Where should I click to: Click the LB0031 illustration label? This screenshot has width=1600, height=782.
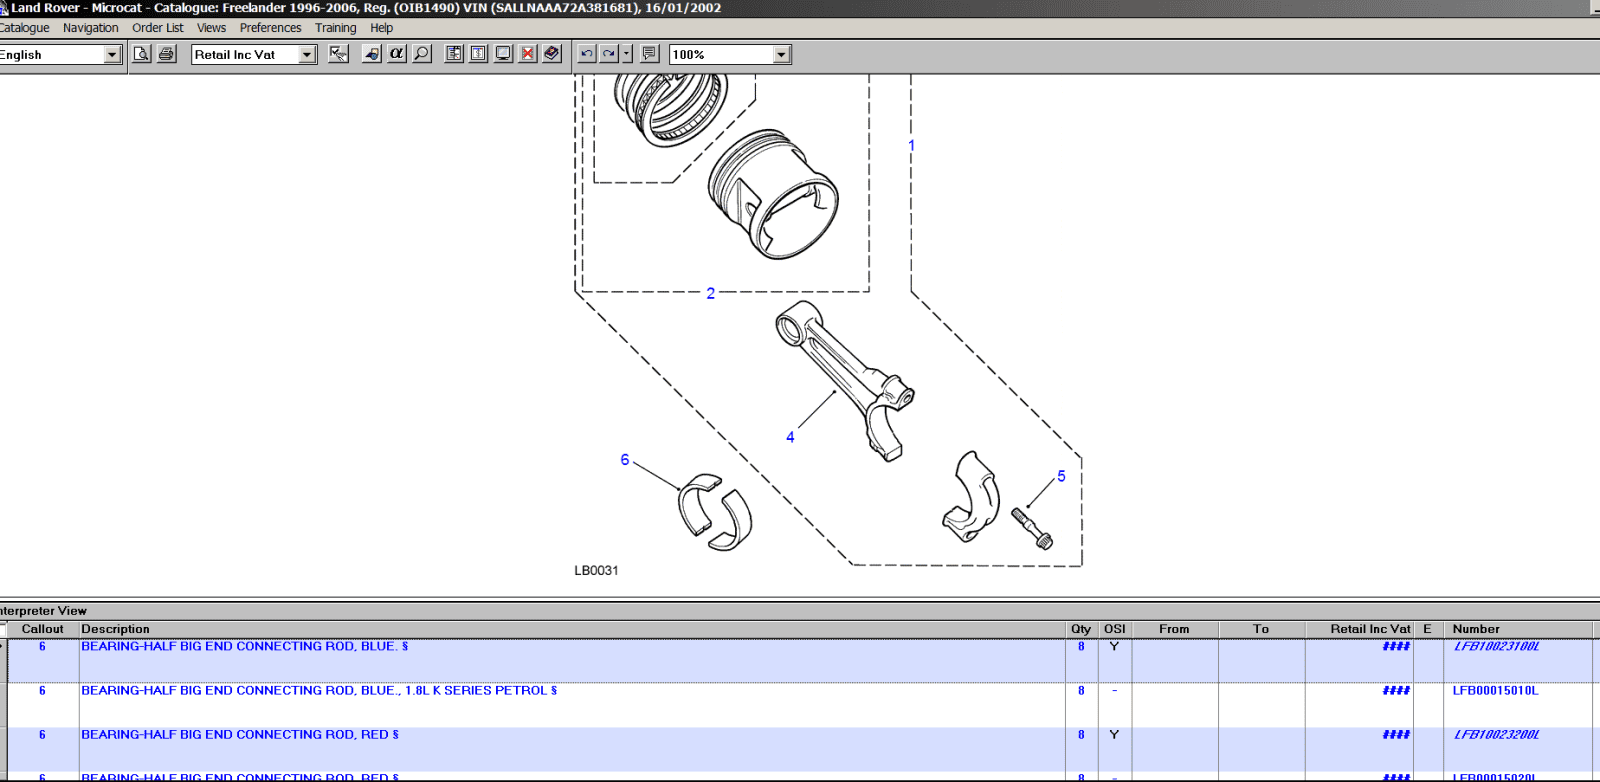click(596, 571)
